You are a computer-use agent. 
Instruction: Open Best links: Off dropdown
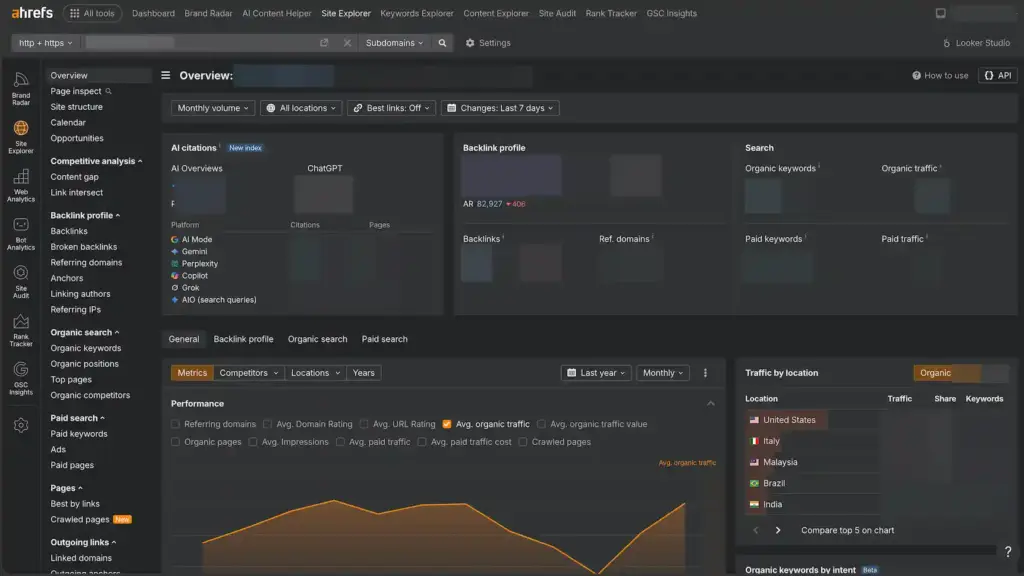(x=392, y=108)
